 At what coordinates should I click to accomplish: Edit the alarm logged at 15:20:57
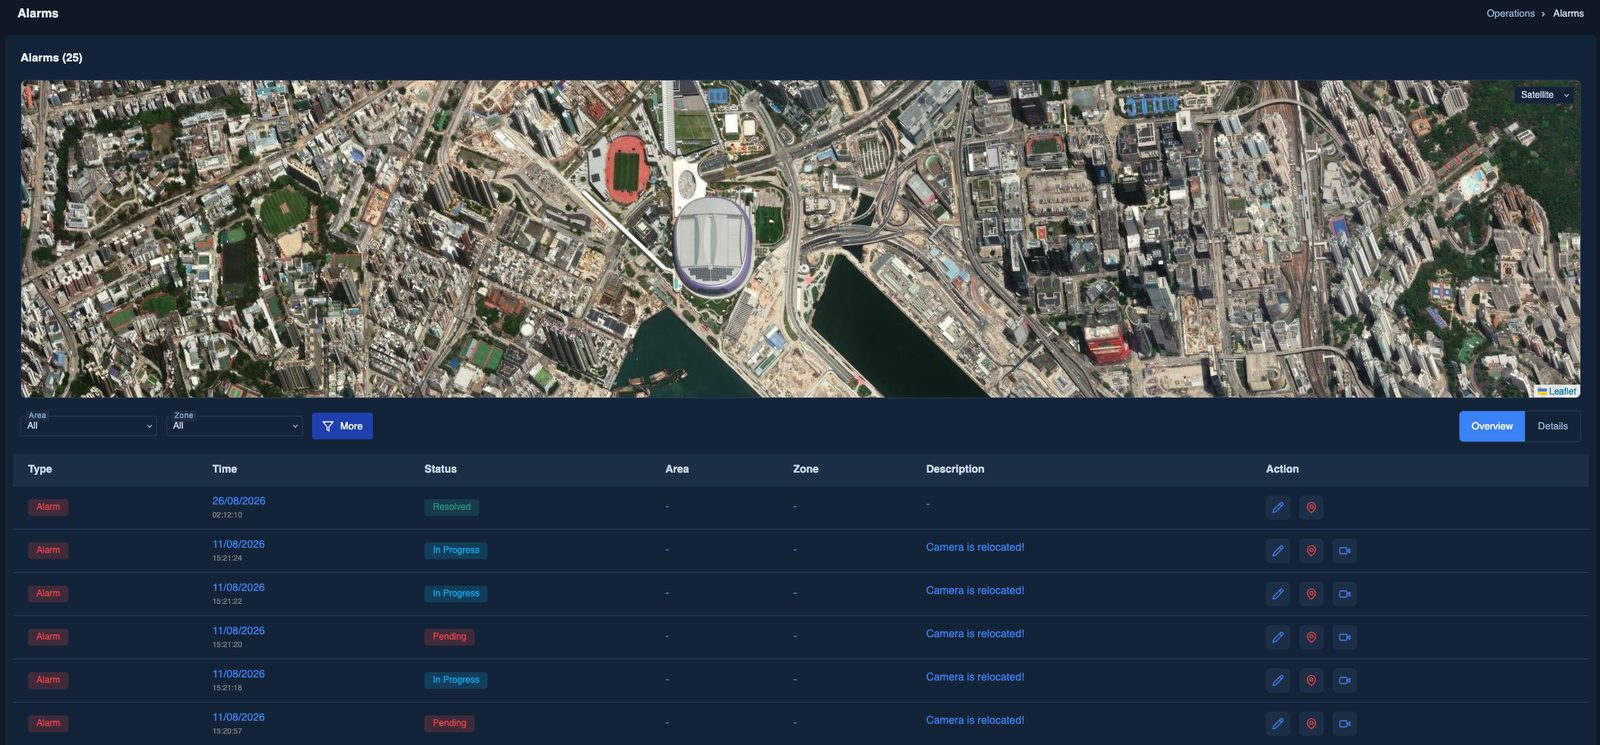(1278, 723)
